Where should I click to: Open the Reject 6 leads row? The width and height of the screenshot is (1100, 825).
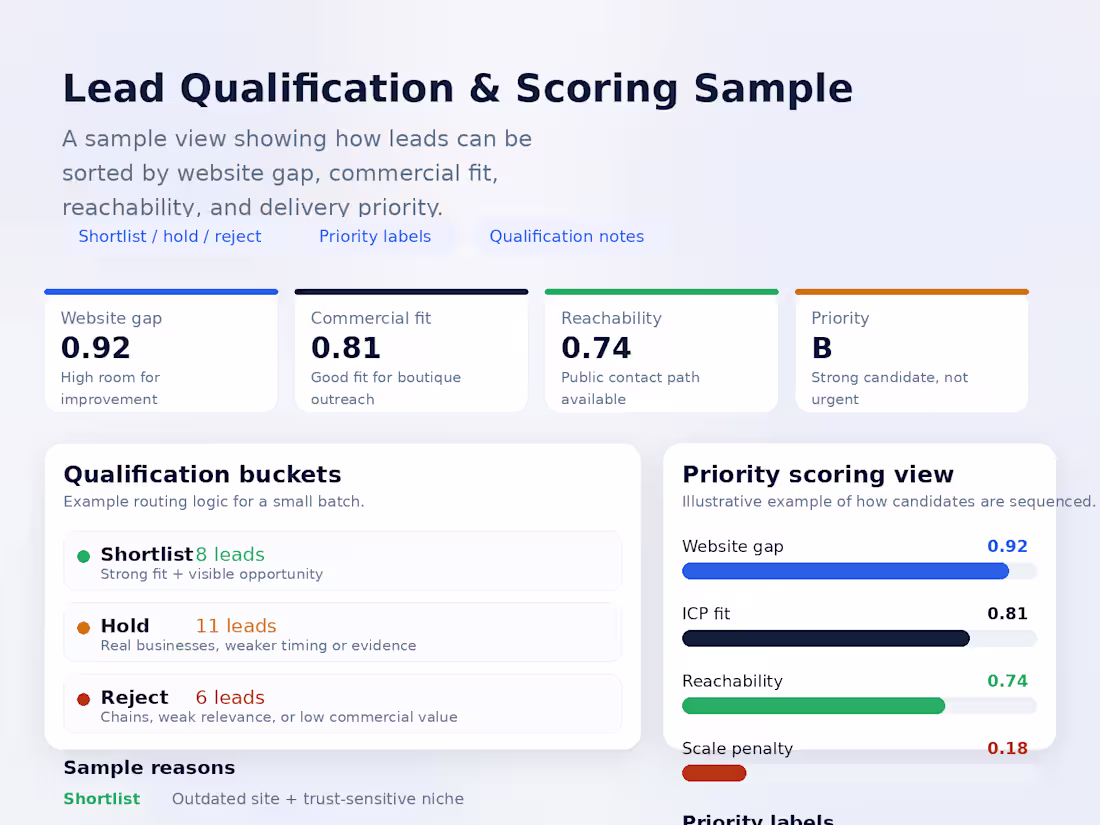(x=342, y=705)
